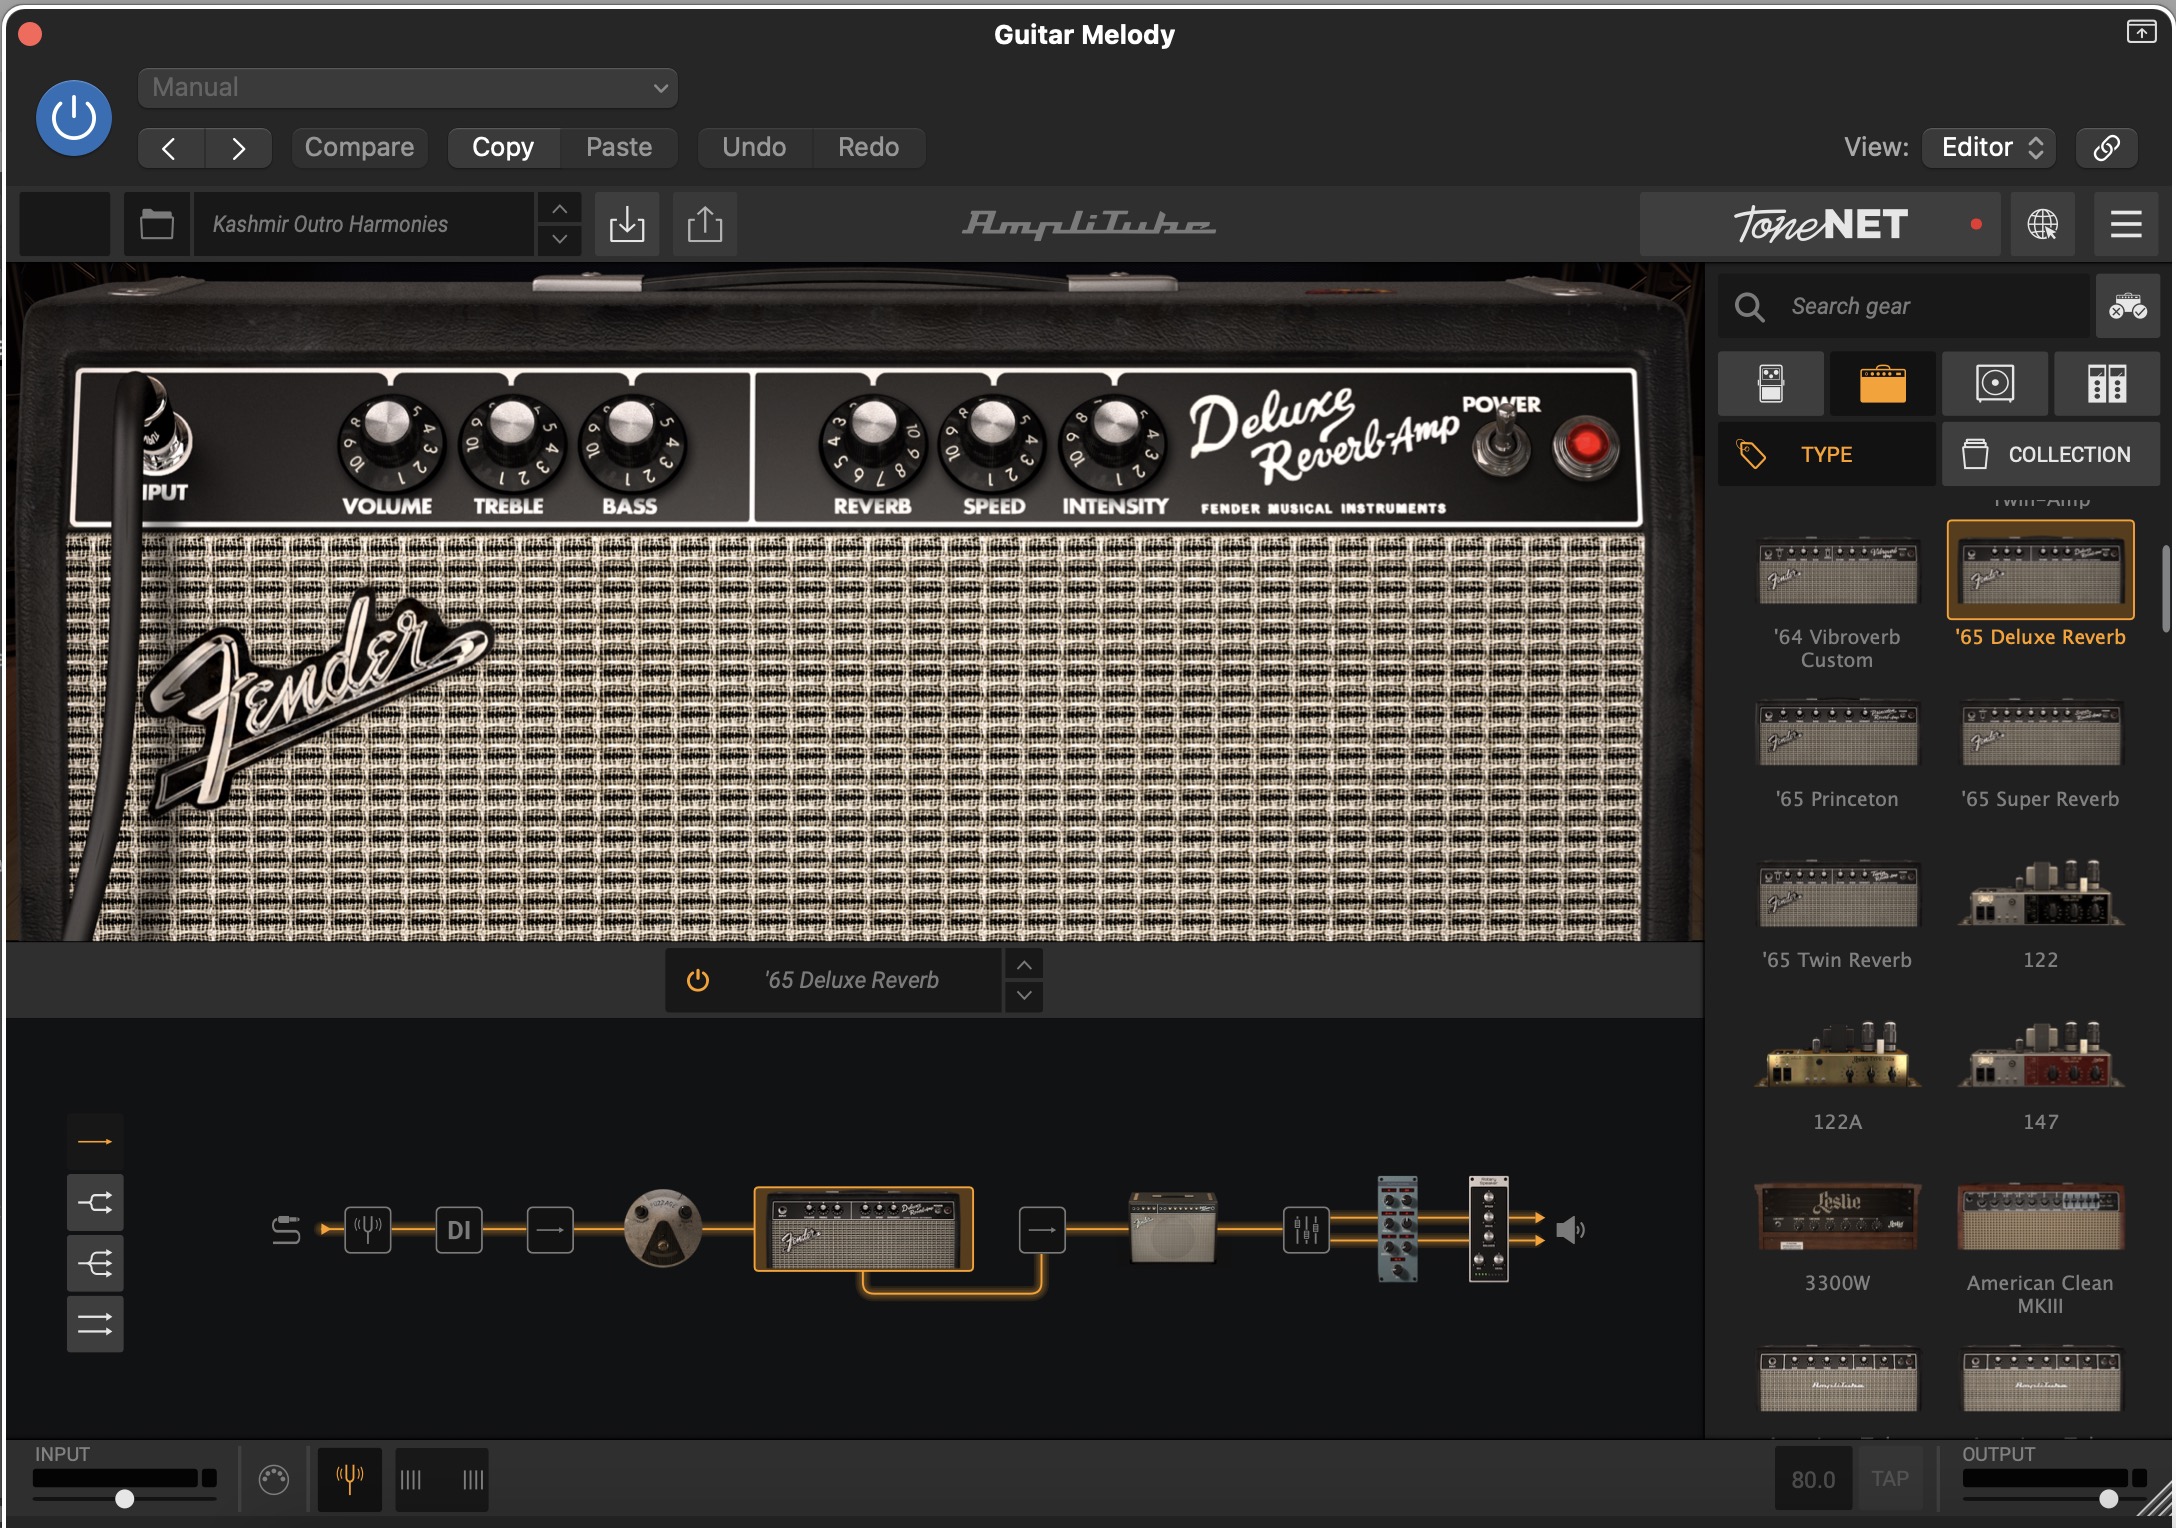Image resolution: width=2176 pixels, height=1528 pixels.
Task: Select the wah pedal in signal chain
Action: pos(662,1228)
